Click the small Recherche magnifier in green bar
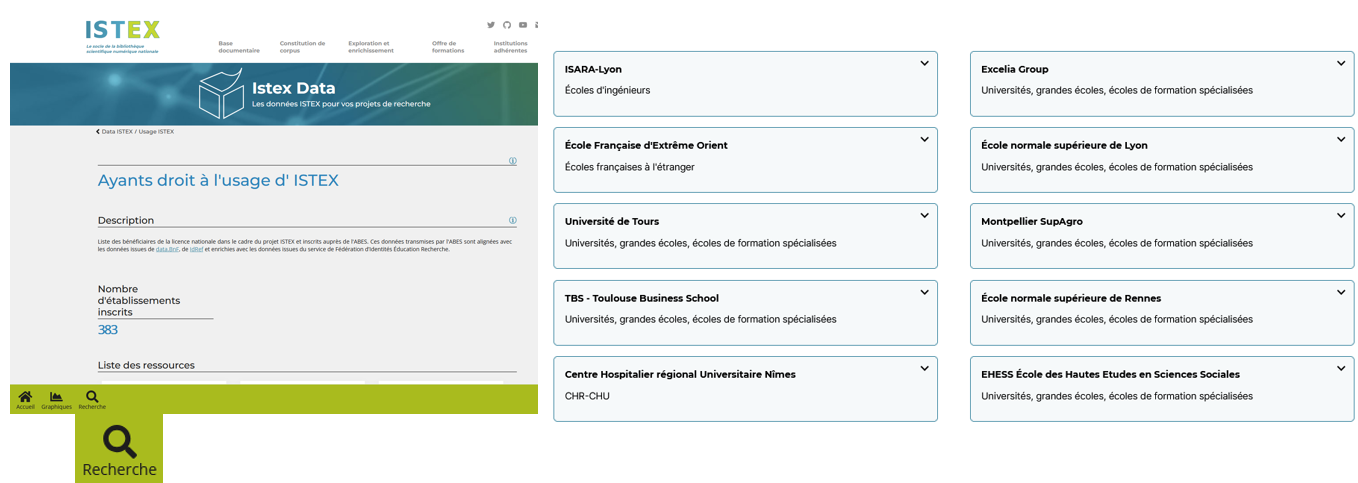1358x483 pixels. click(92, 399)
